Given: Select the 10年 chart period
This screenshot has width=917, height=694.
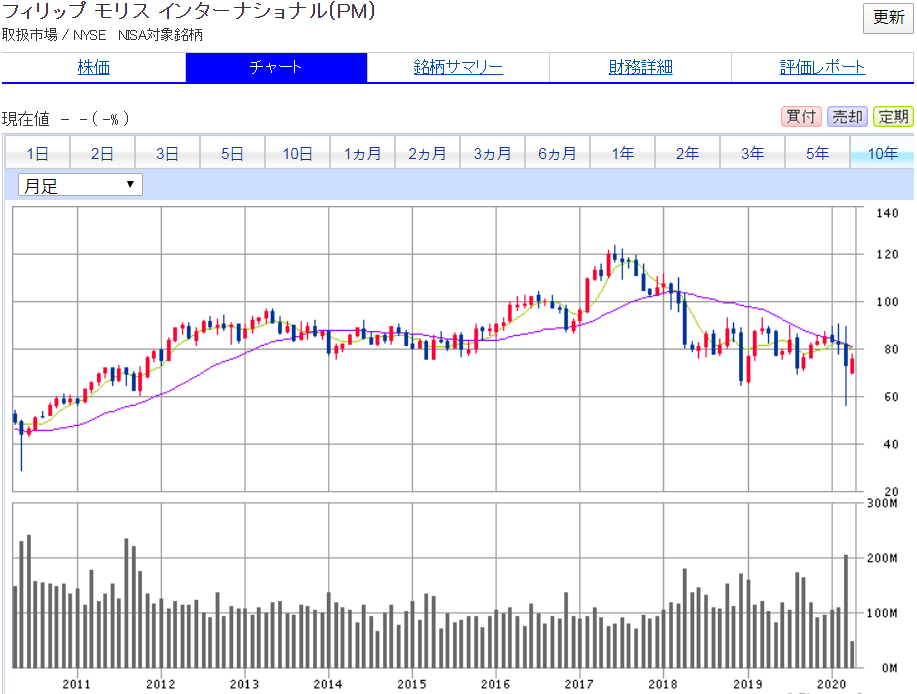Looking at the screenshot, I should point(882,153).
